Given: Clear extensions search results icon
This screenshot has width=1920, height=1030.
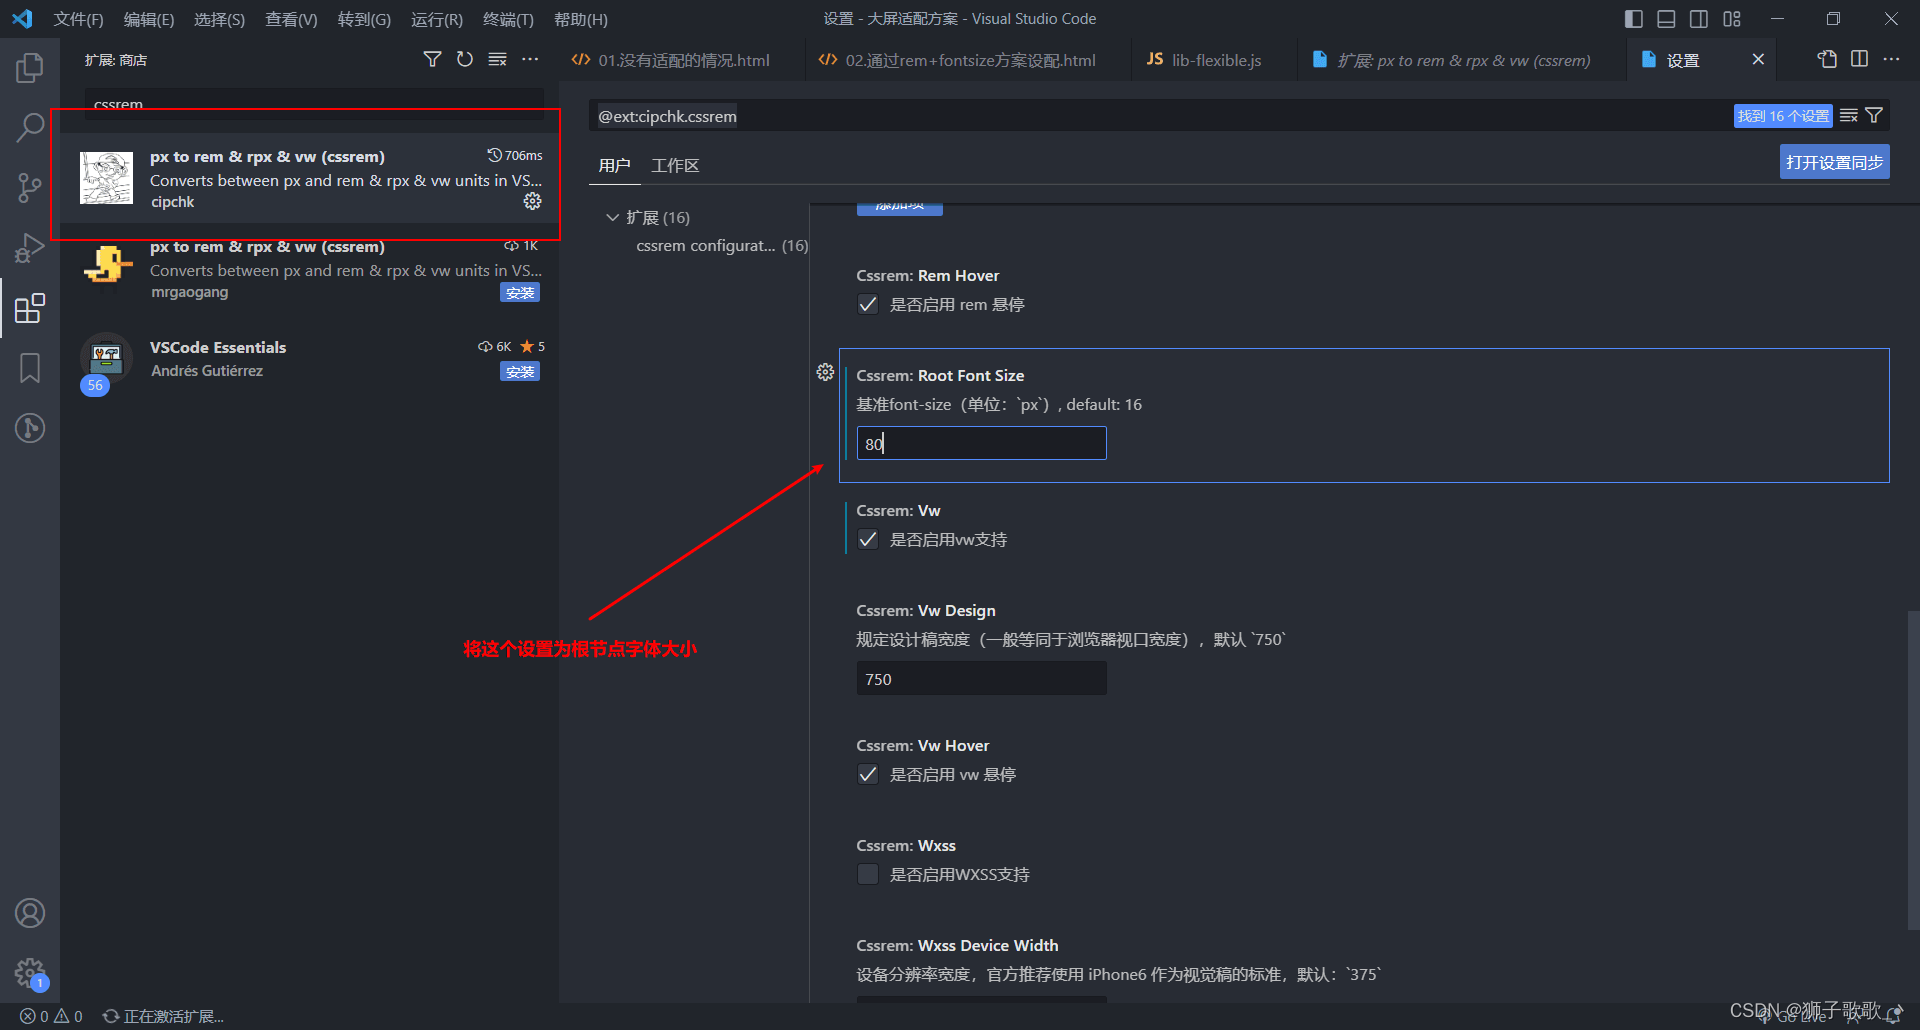Looking at the screenshot, I should (x=497, y=59).
